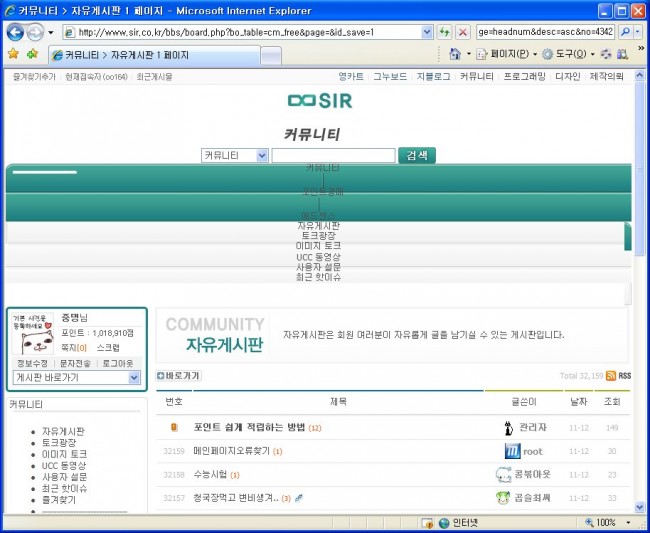Click the stop loading X icon

463,32
